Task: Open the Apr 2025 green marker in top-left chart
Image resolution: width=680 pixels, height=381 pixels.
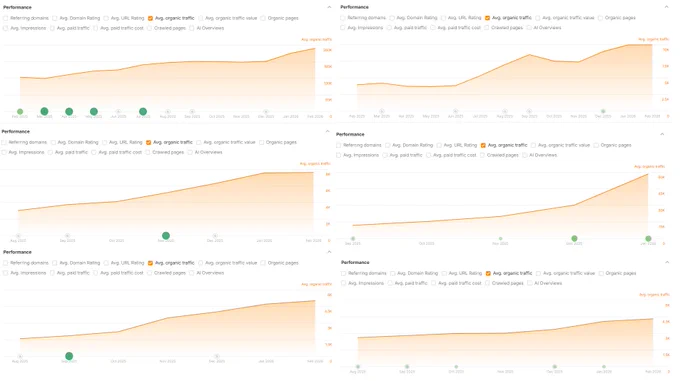Action: tap(69, 111)
